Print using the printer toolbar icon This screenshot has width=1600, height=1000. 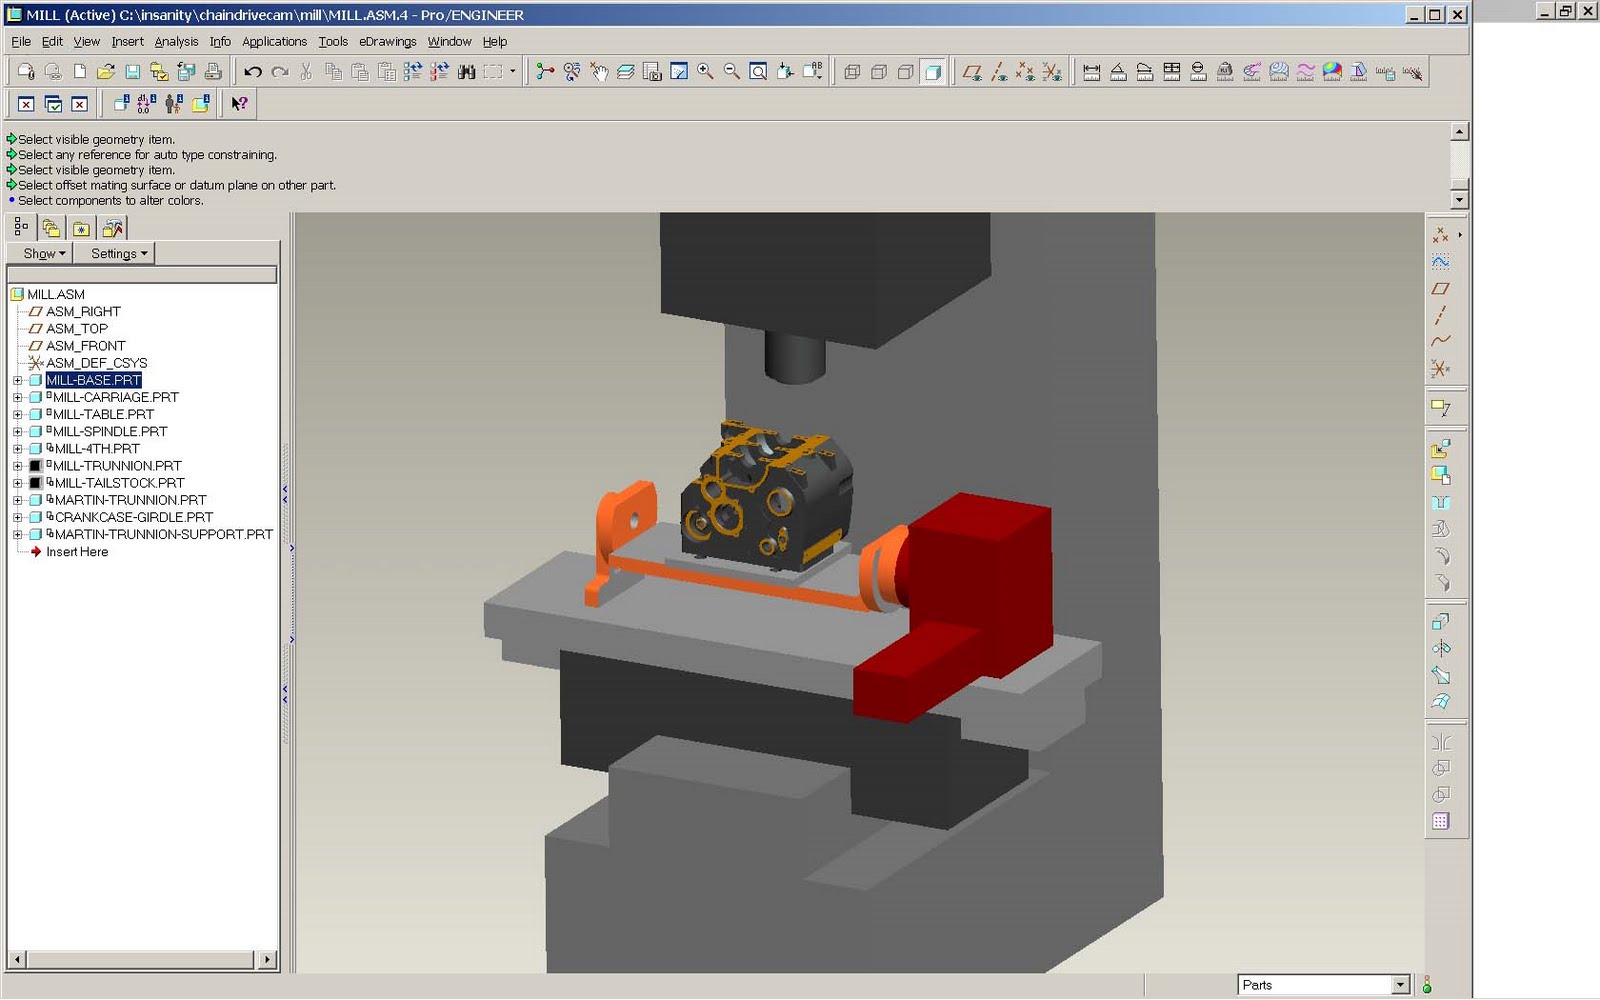click(x=213, y=72)
